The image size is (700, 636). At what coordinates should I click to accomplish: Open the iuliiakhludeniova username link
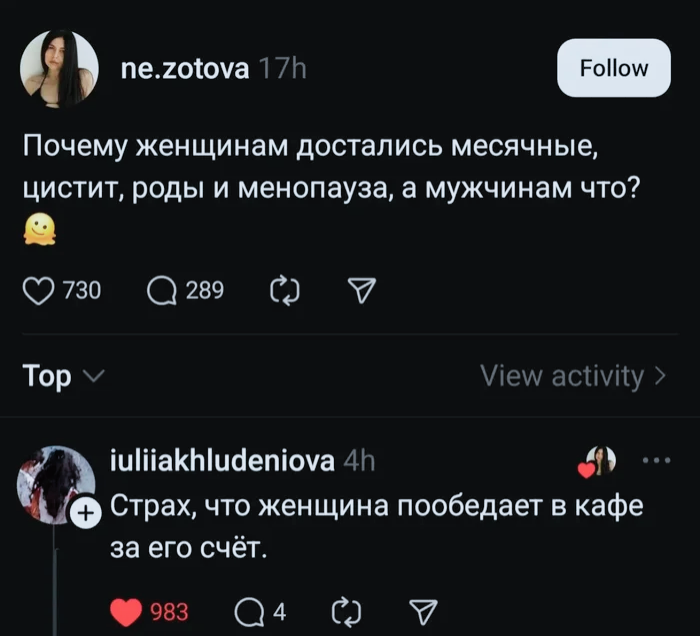point(221,461)
